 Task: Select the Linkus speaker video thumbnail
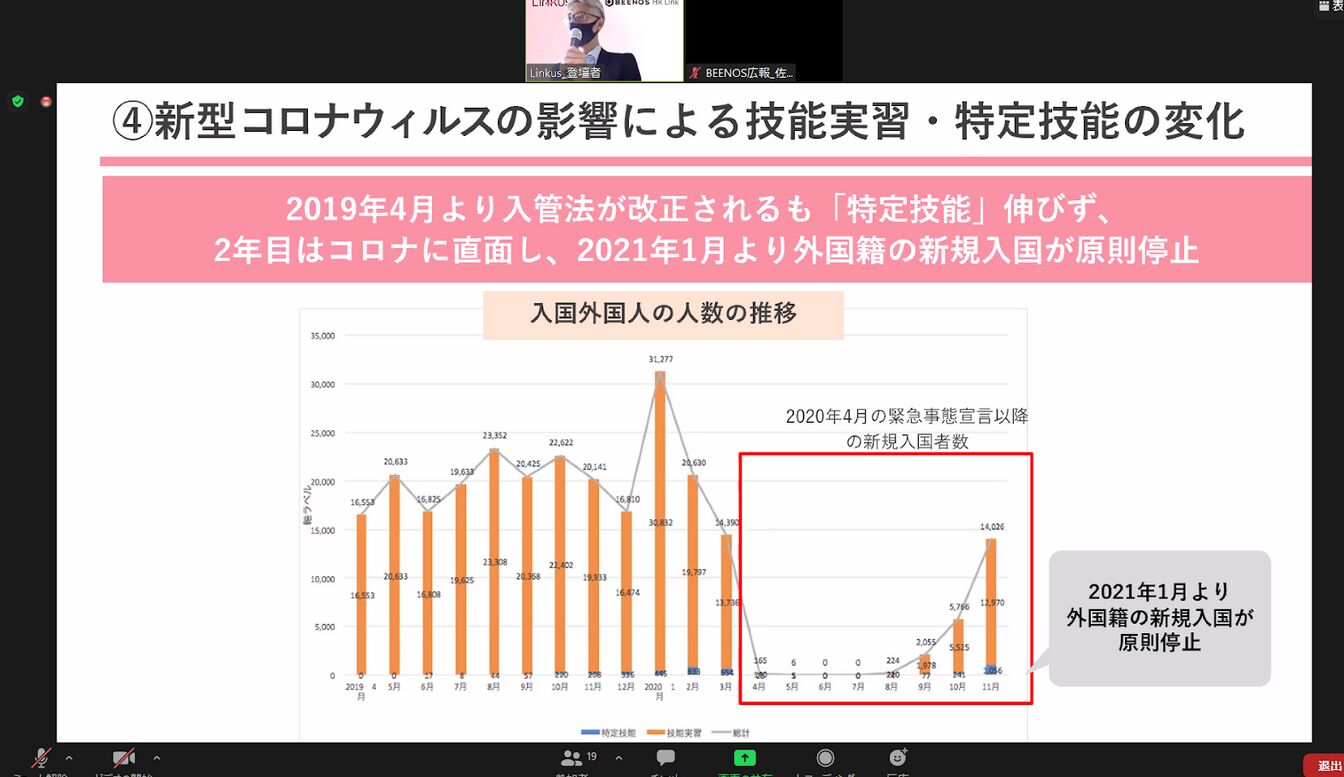(605, 40)
